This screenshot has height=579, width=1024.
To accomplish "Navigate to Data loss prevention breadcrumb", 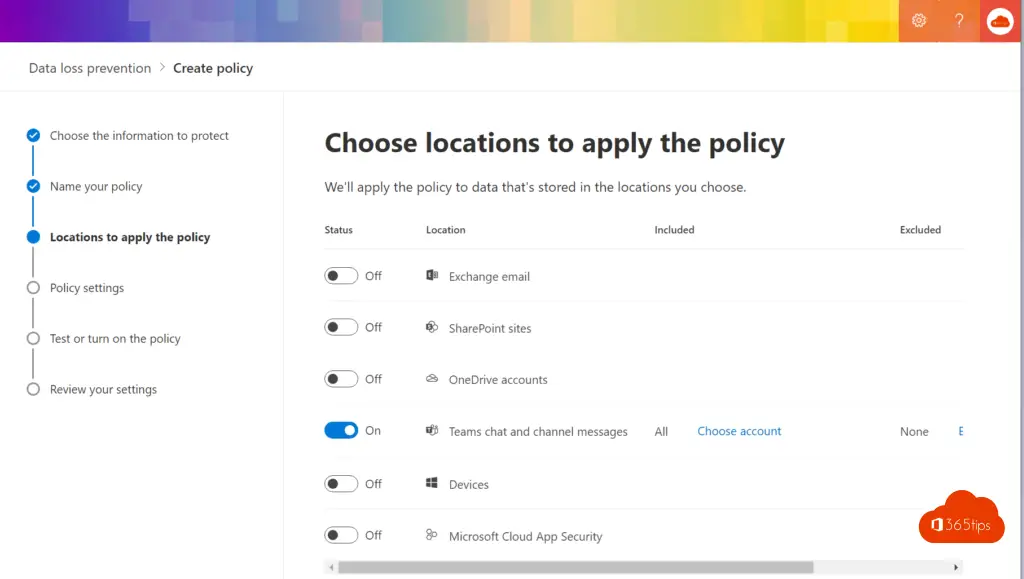I will (90, 68).
